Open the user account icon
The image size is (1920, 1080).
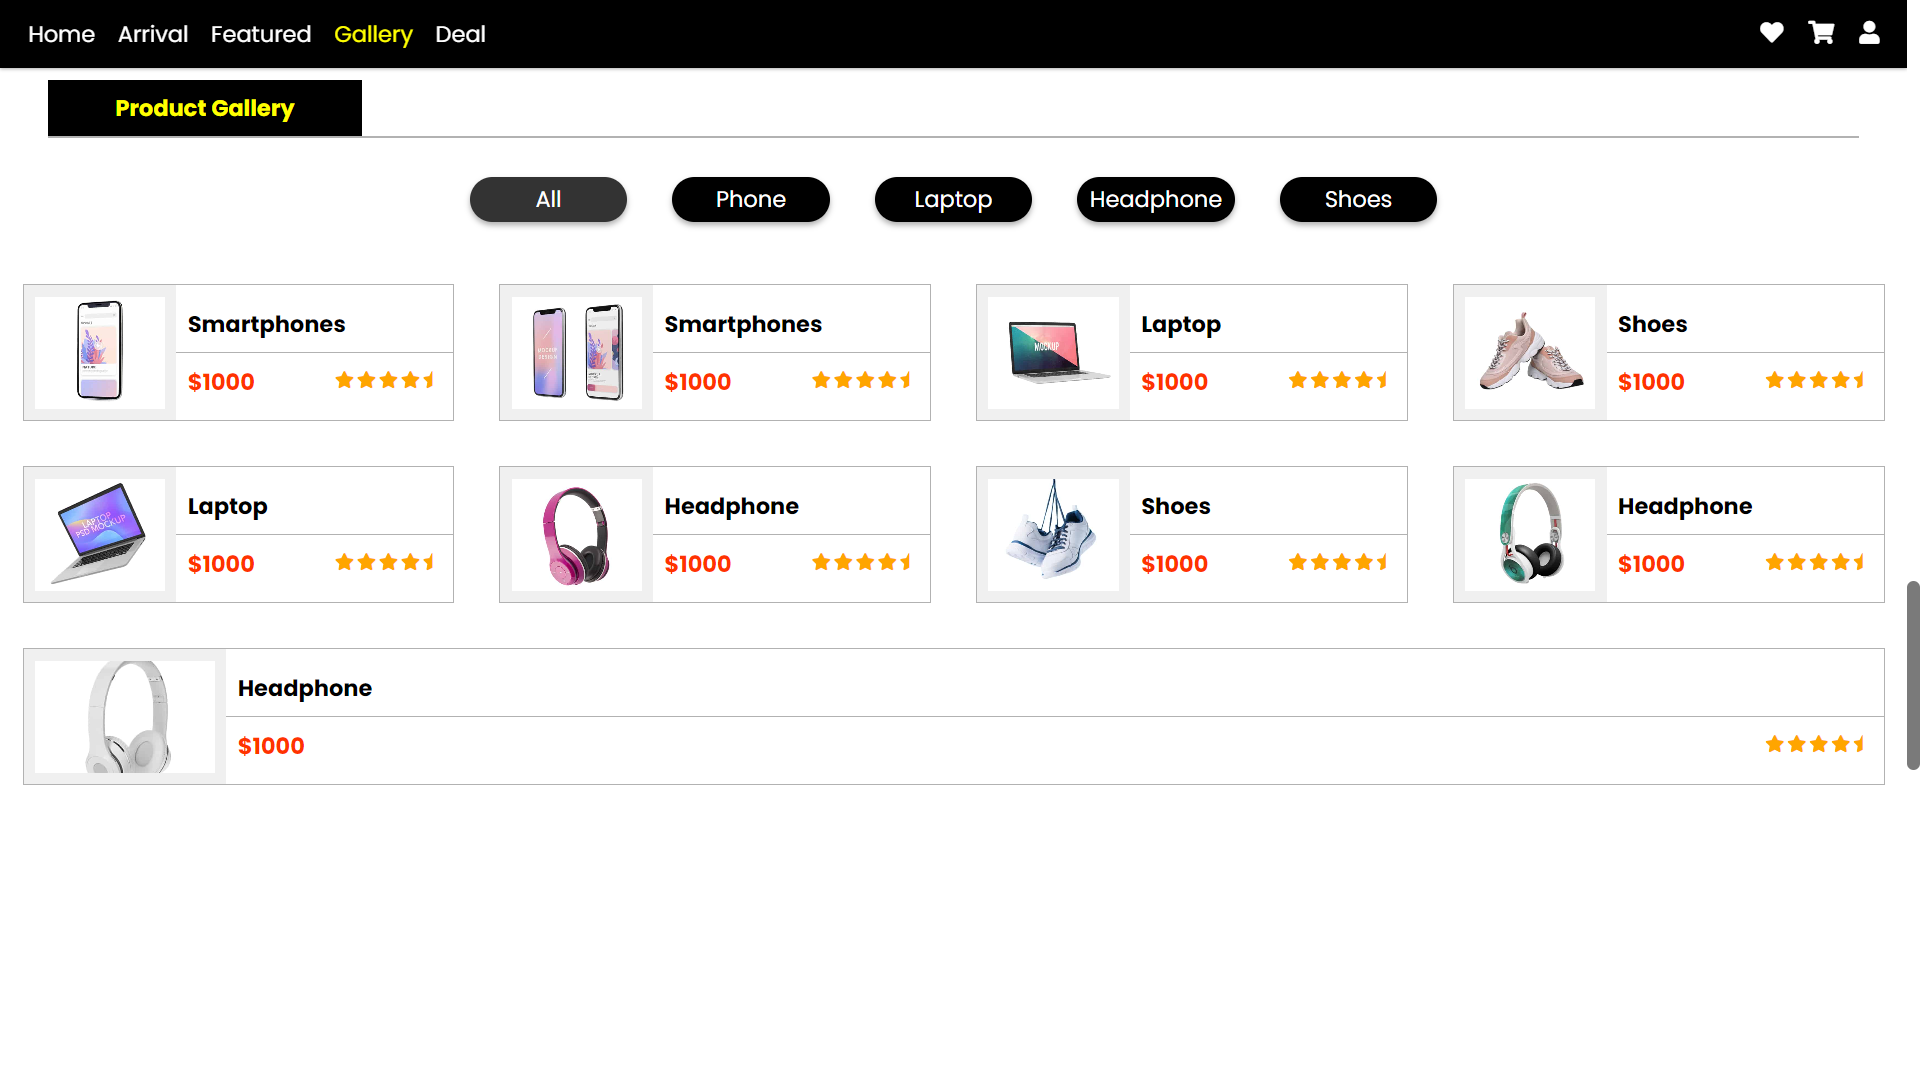(1870, 33)
